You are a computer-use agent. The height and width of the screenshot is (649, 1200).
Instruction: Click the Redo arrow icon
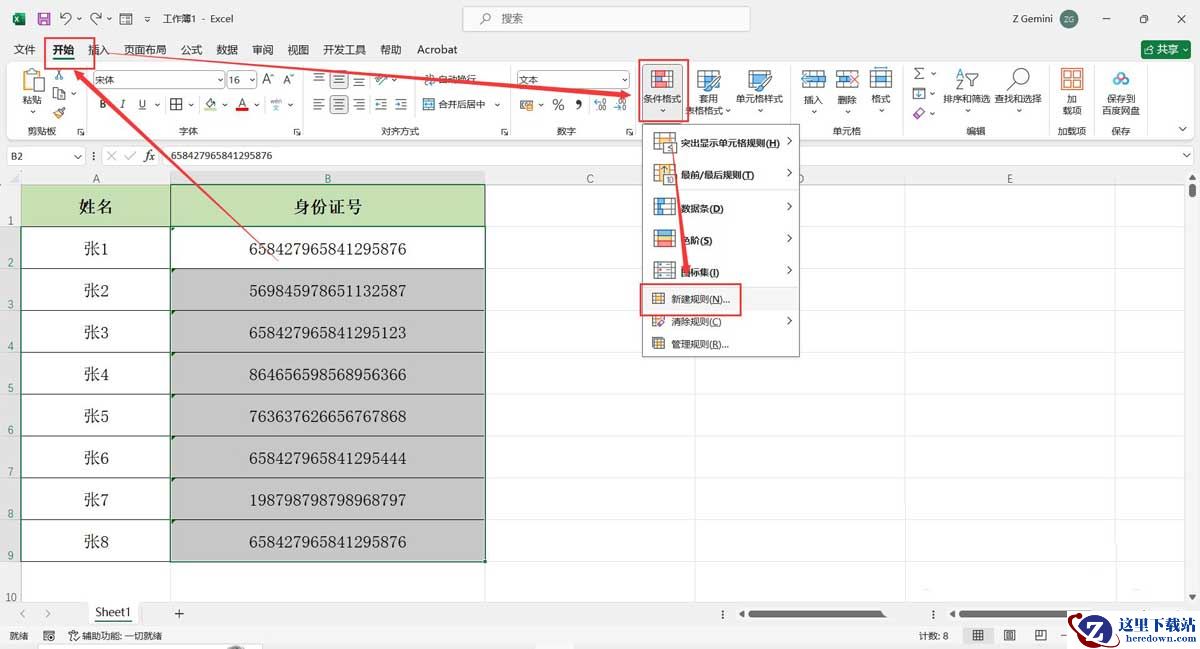point(96,19)
